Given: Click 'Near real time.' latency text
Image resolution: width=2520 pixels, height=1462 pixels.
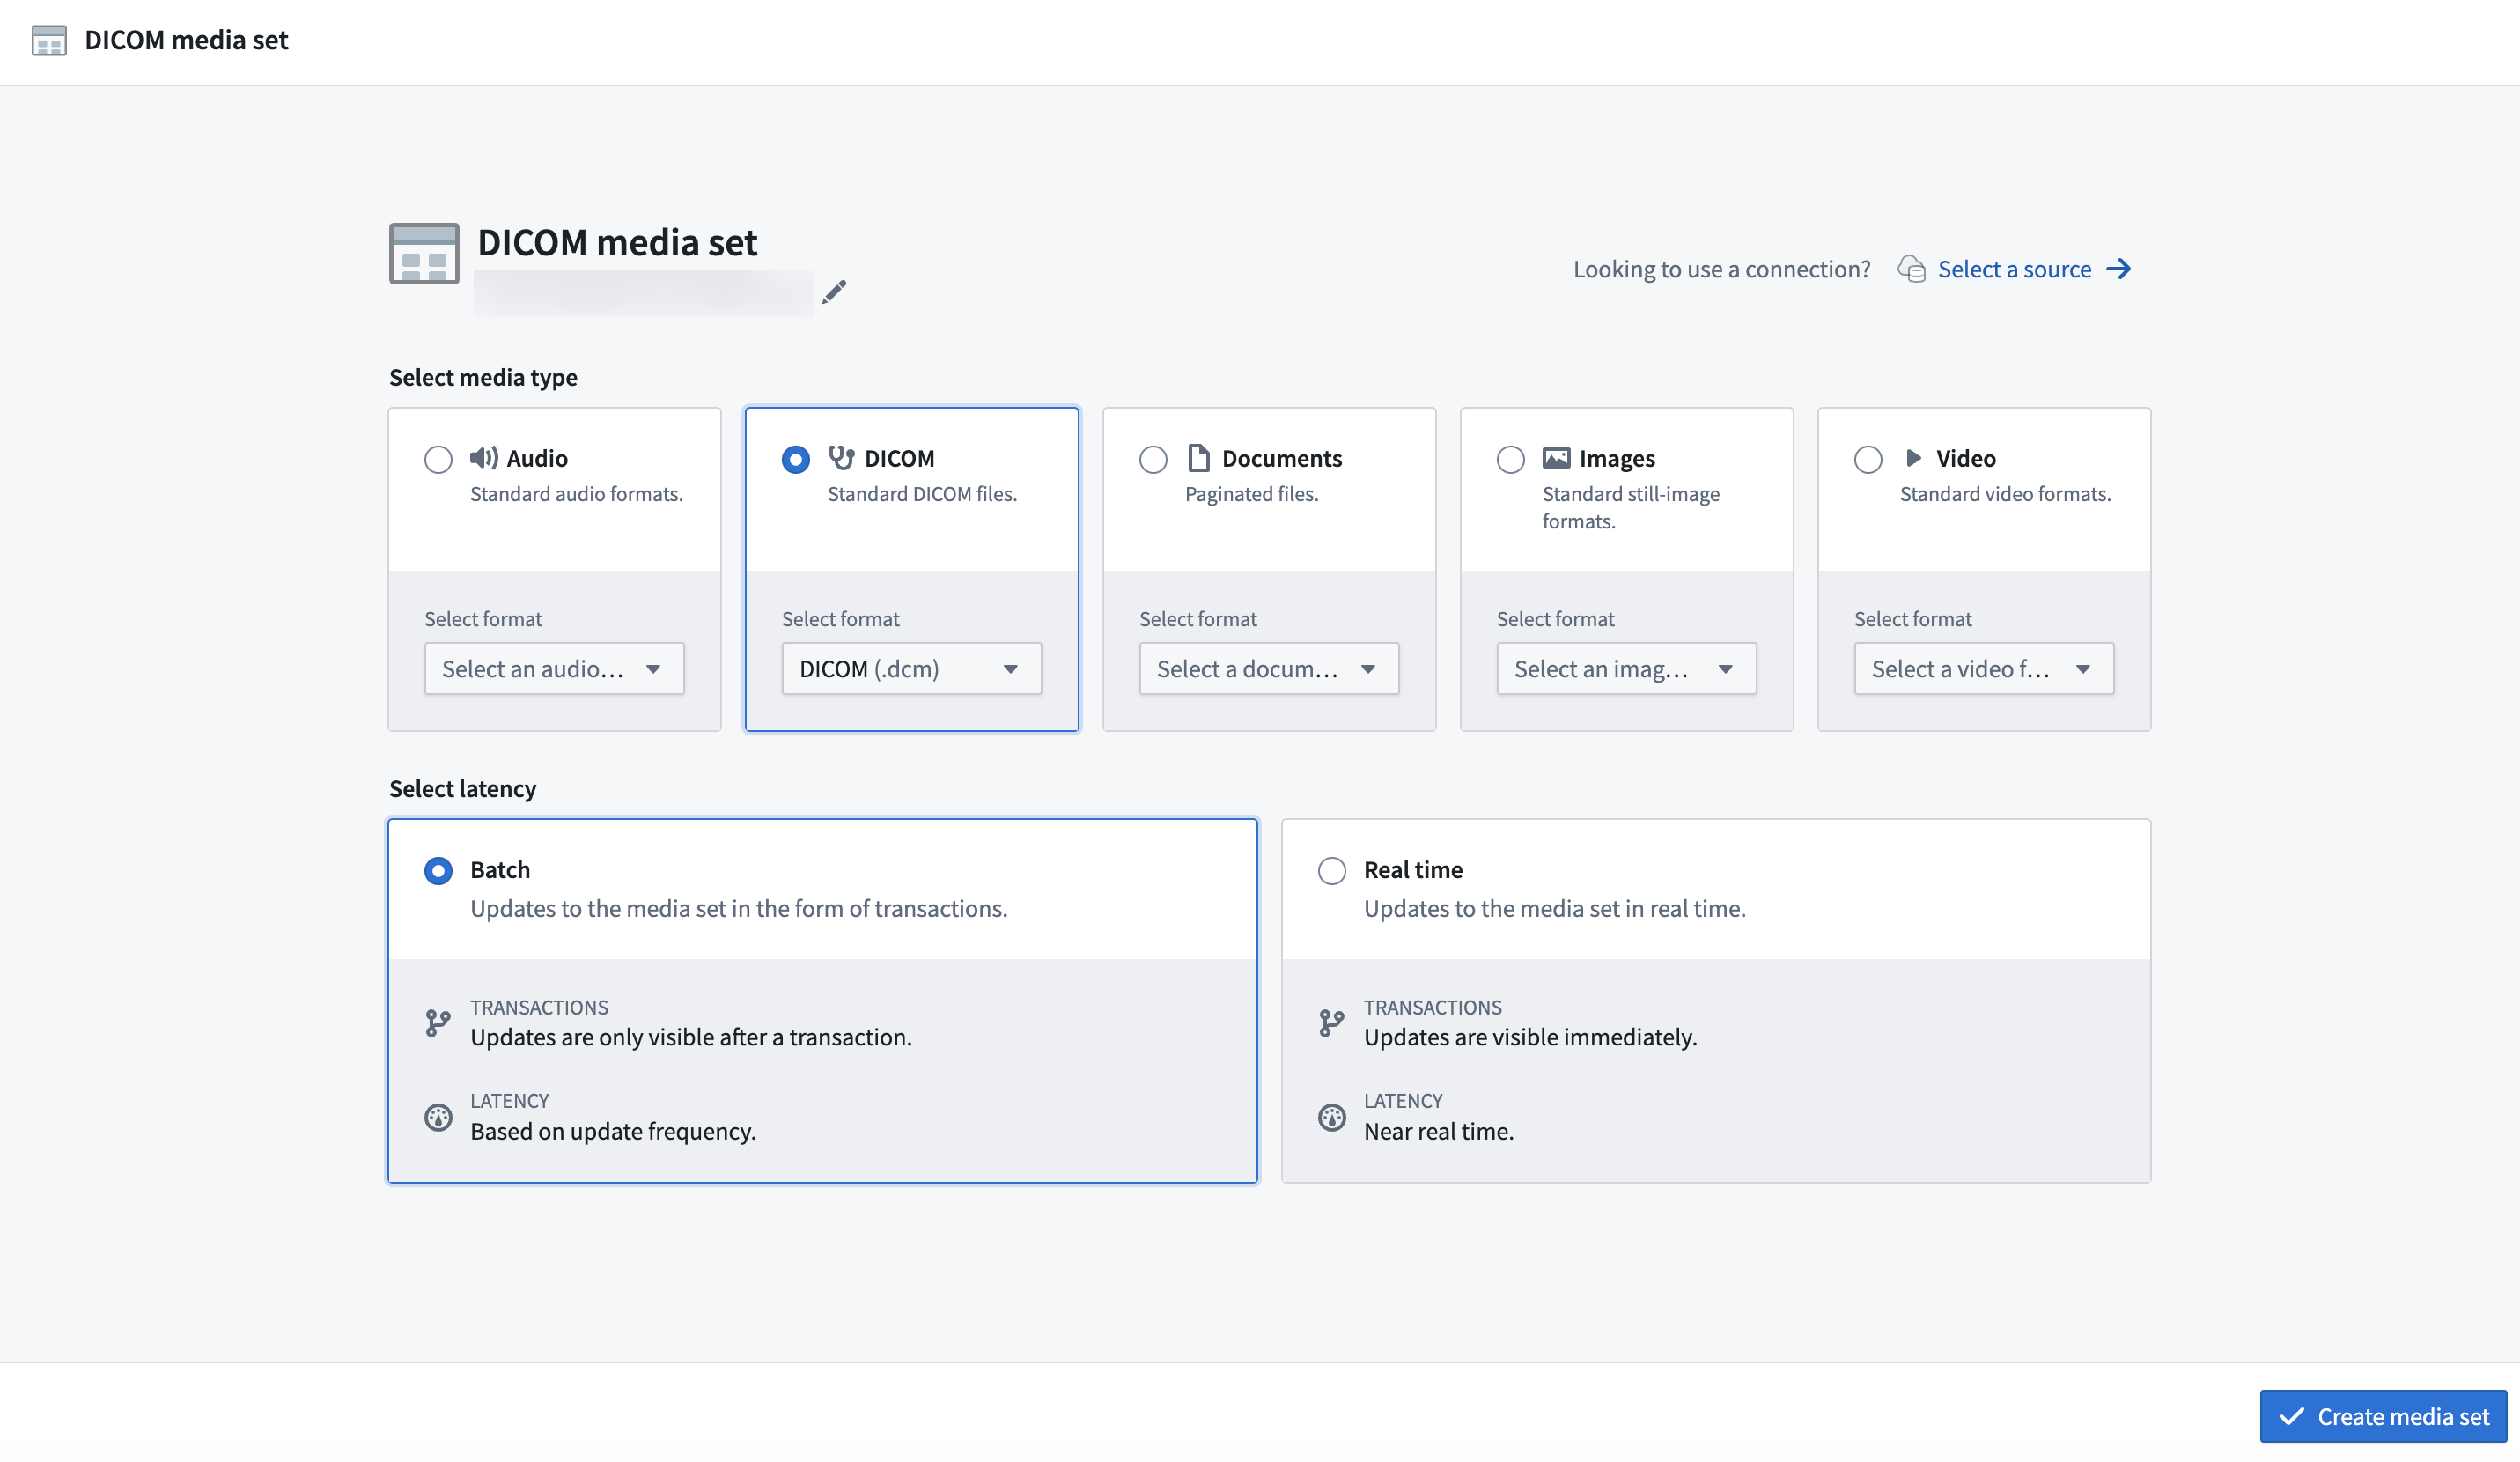Looking at the screenshot, I should click(1438, 1131).
